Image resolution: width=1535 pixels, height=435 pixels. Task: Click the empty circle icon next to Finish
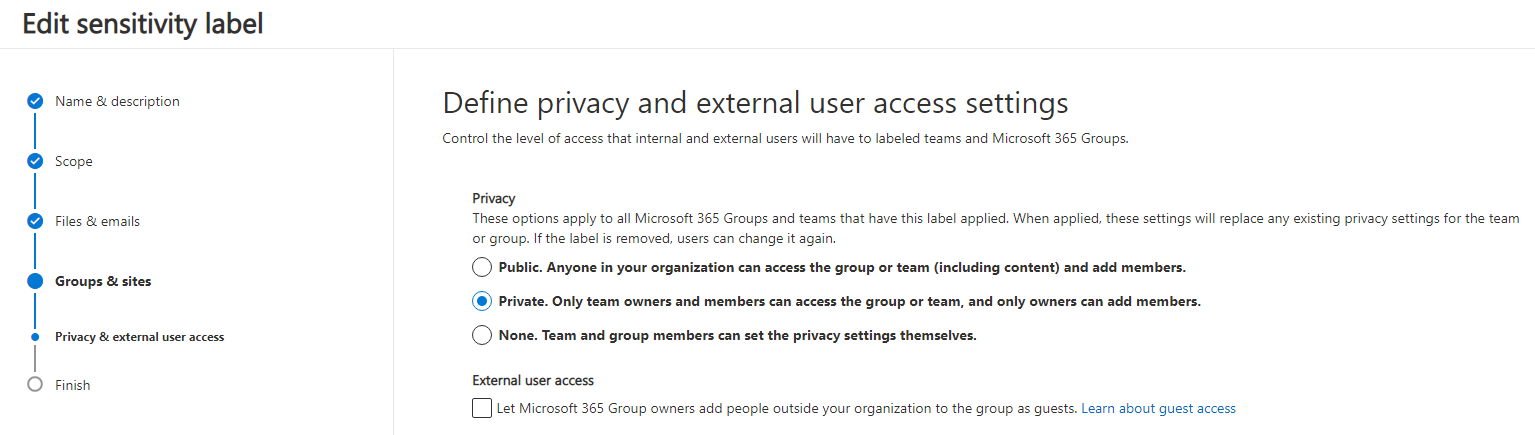[x=35, y=385]
